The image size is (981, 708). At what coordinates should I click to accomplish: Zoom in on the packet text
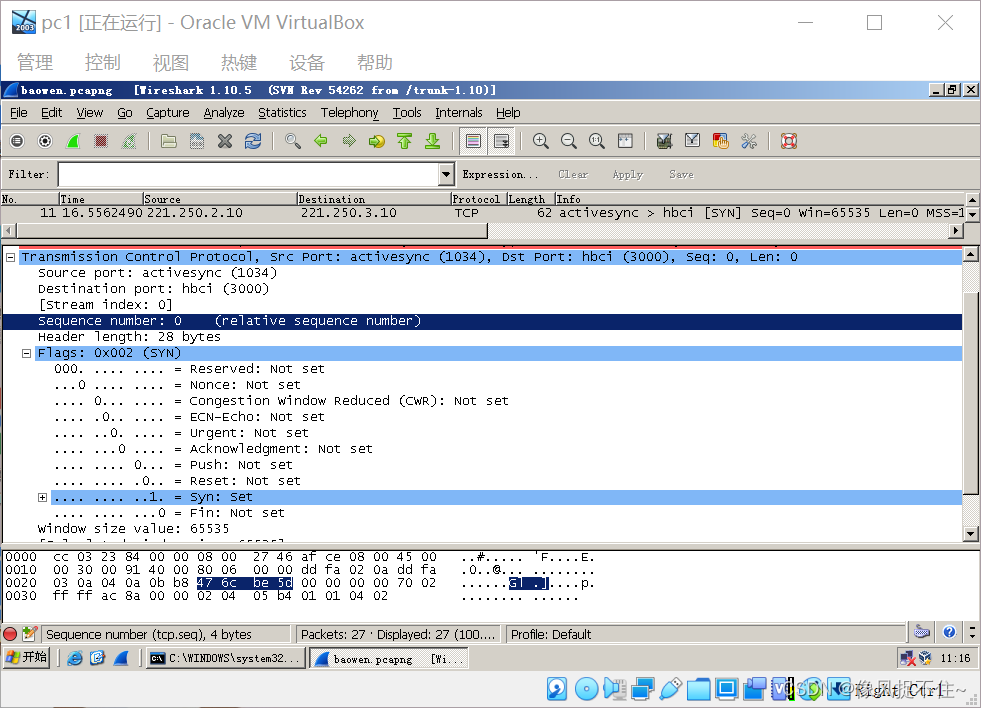(541, 141)
